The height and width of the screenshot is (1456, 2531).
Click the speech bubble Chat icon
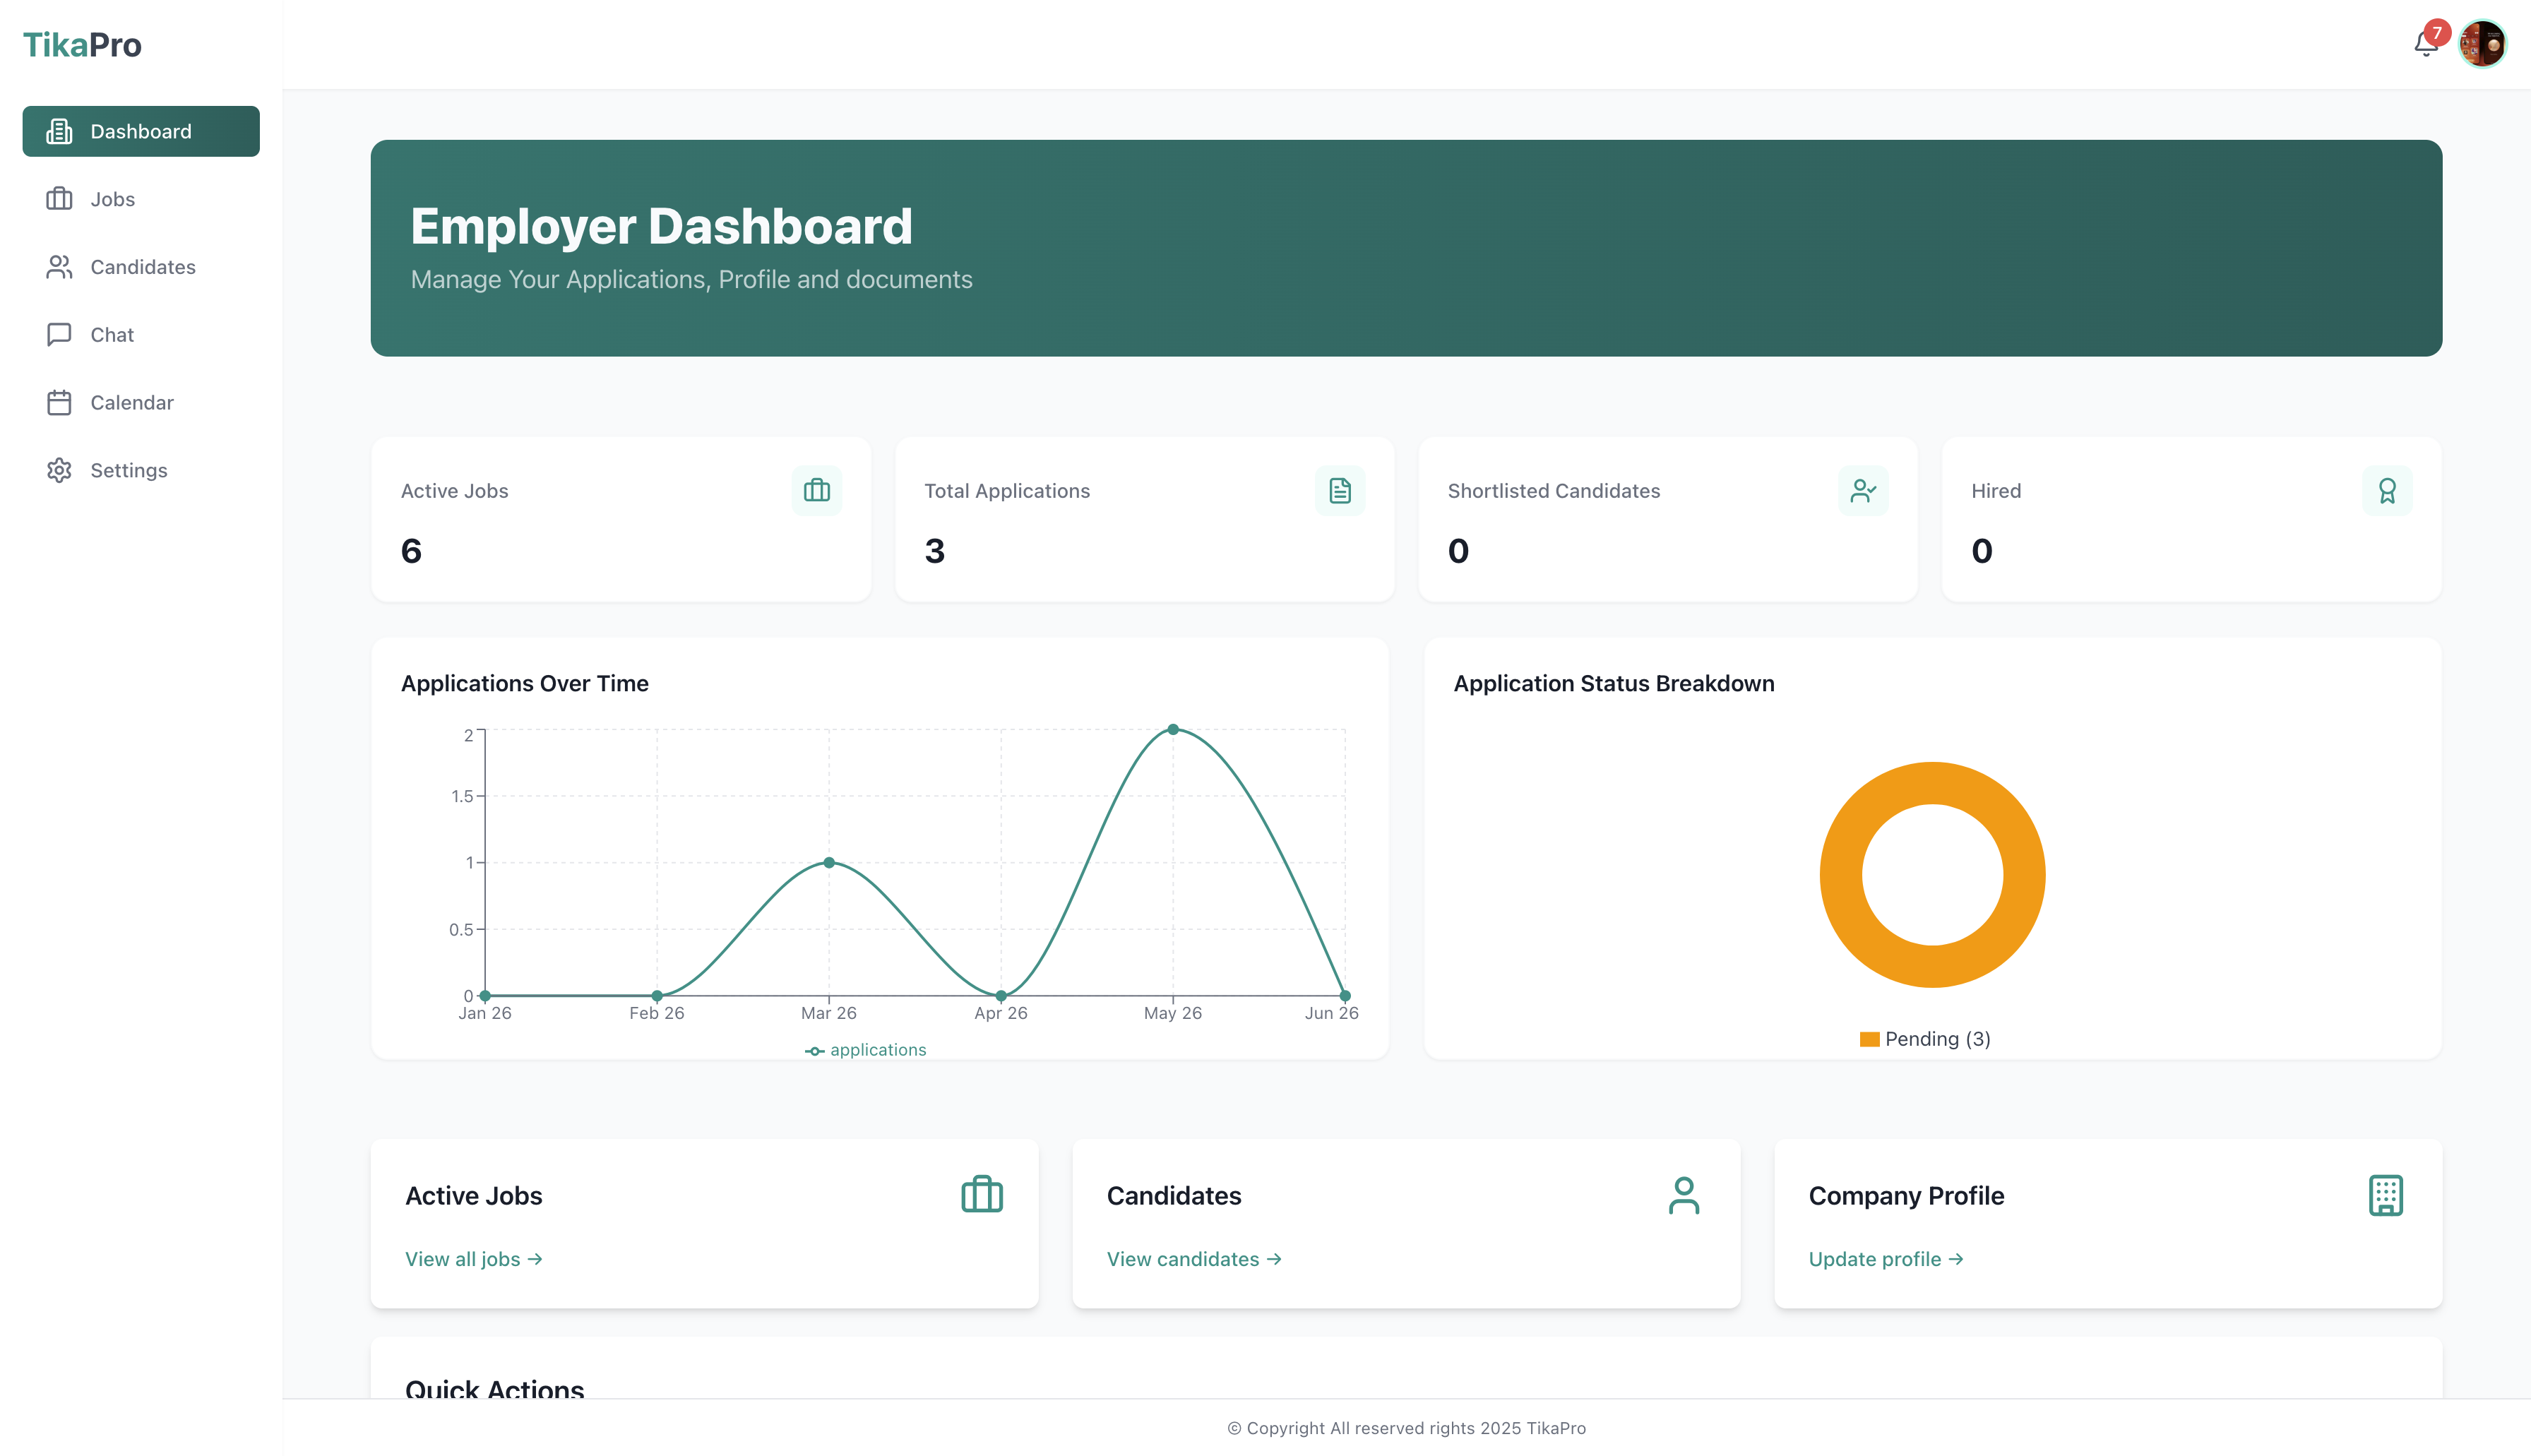[59, 335]
